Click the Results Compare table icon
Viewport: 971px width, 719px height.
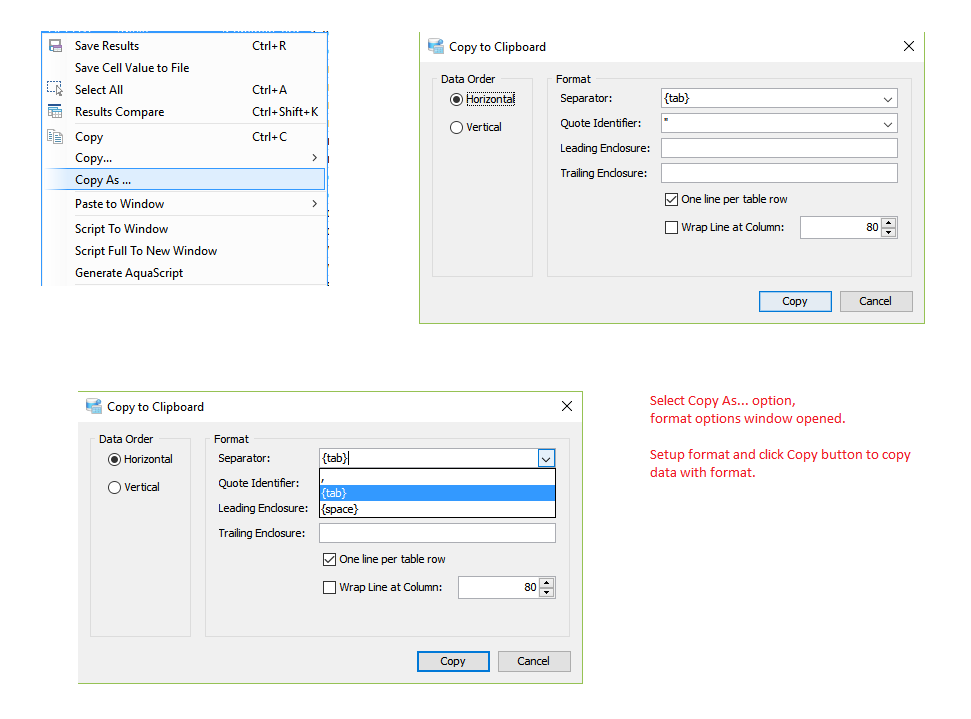point(55,111)
